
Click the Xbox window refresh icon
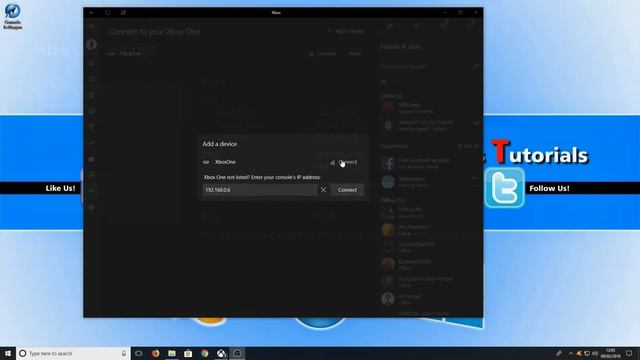[107, 13]
